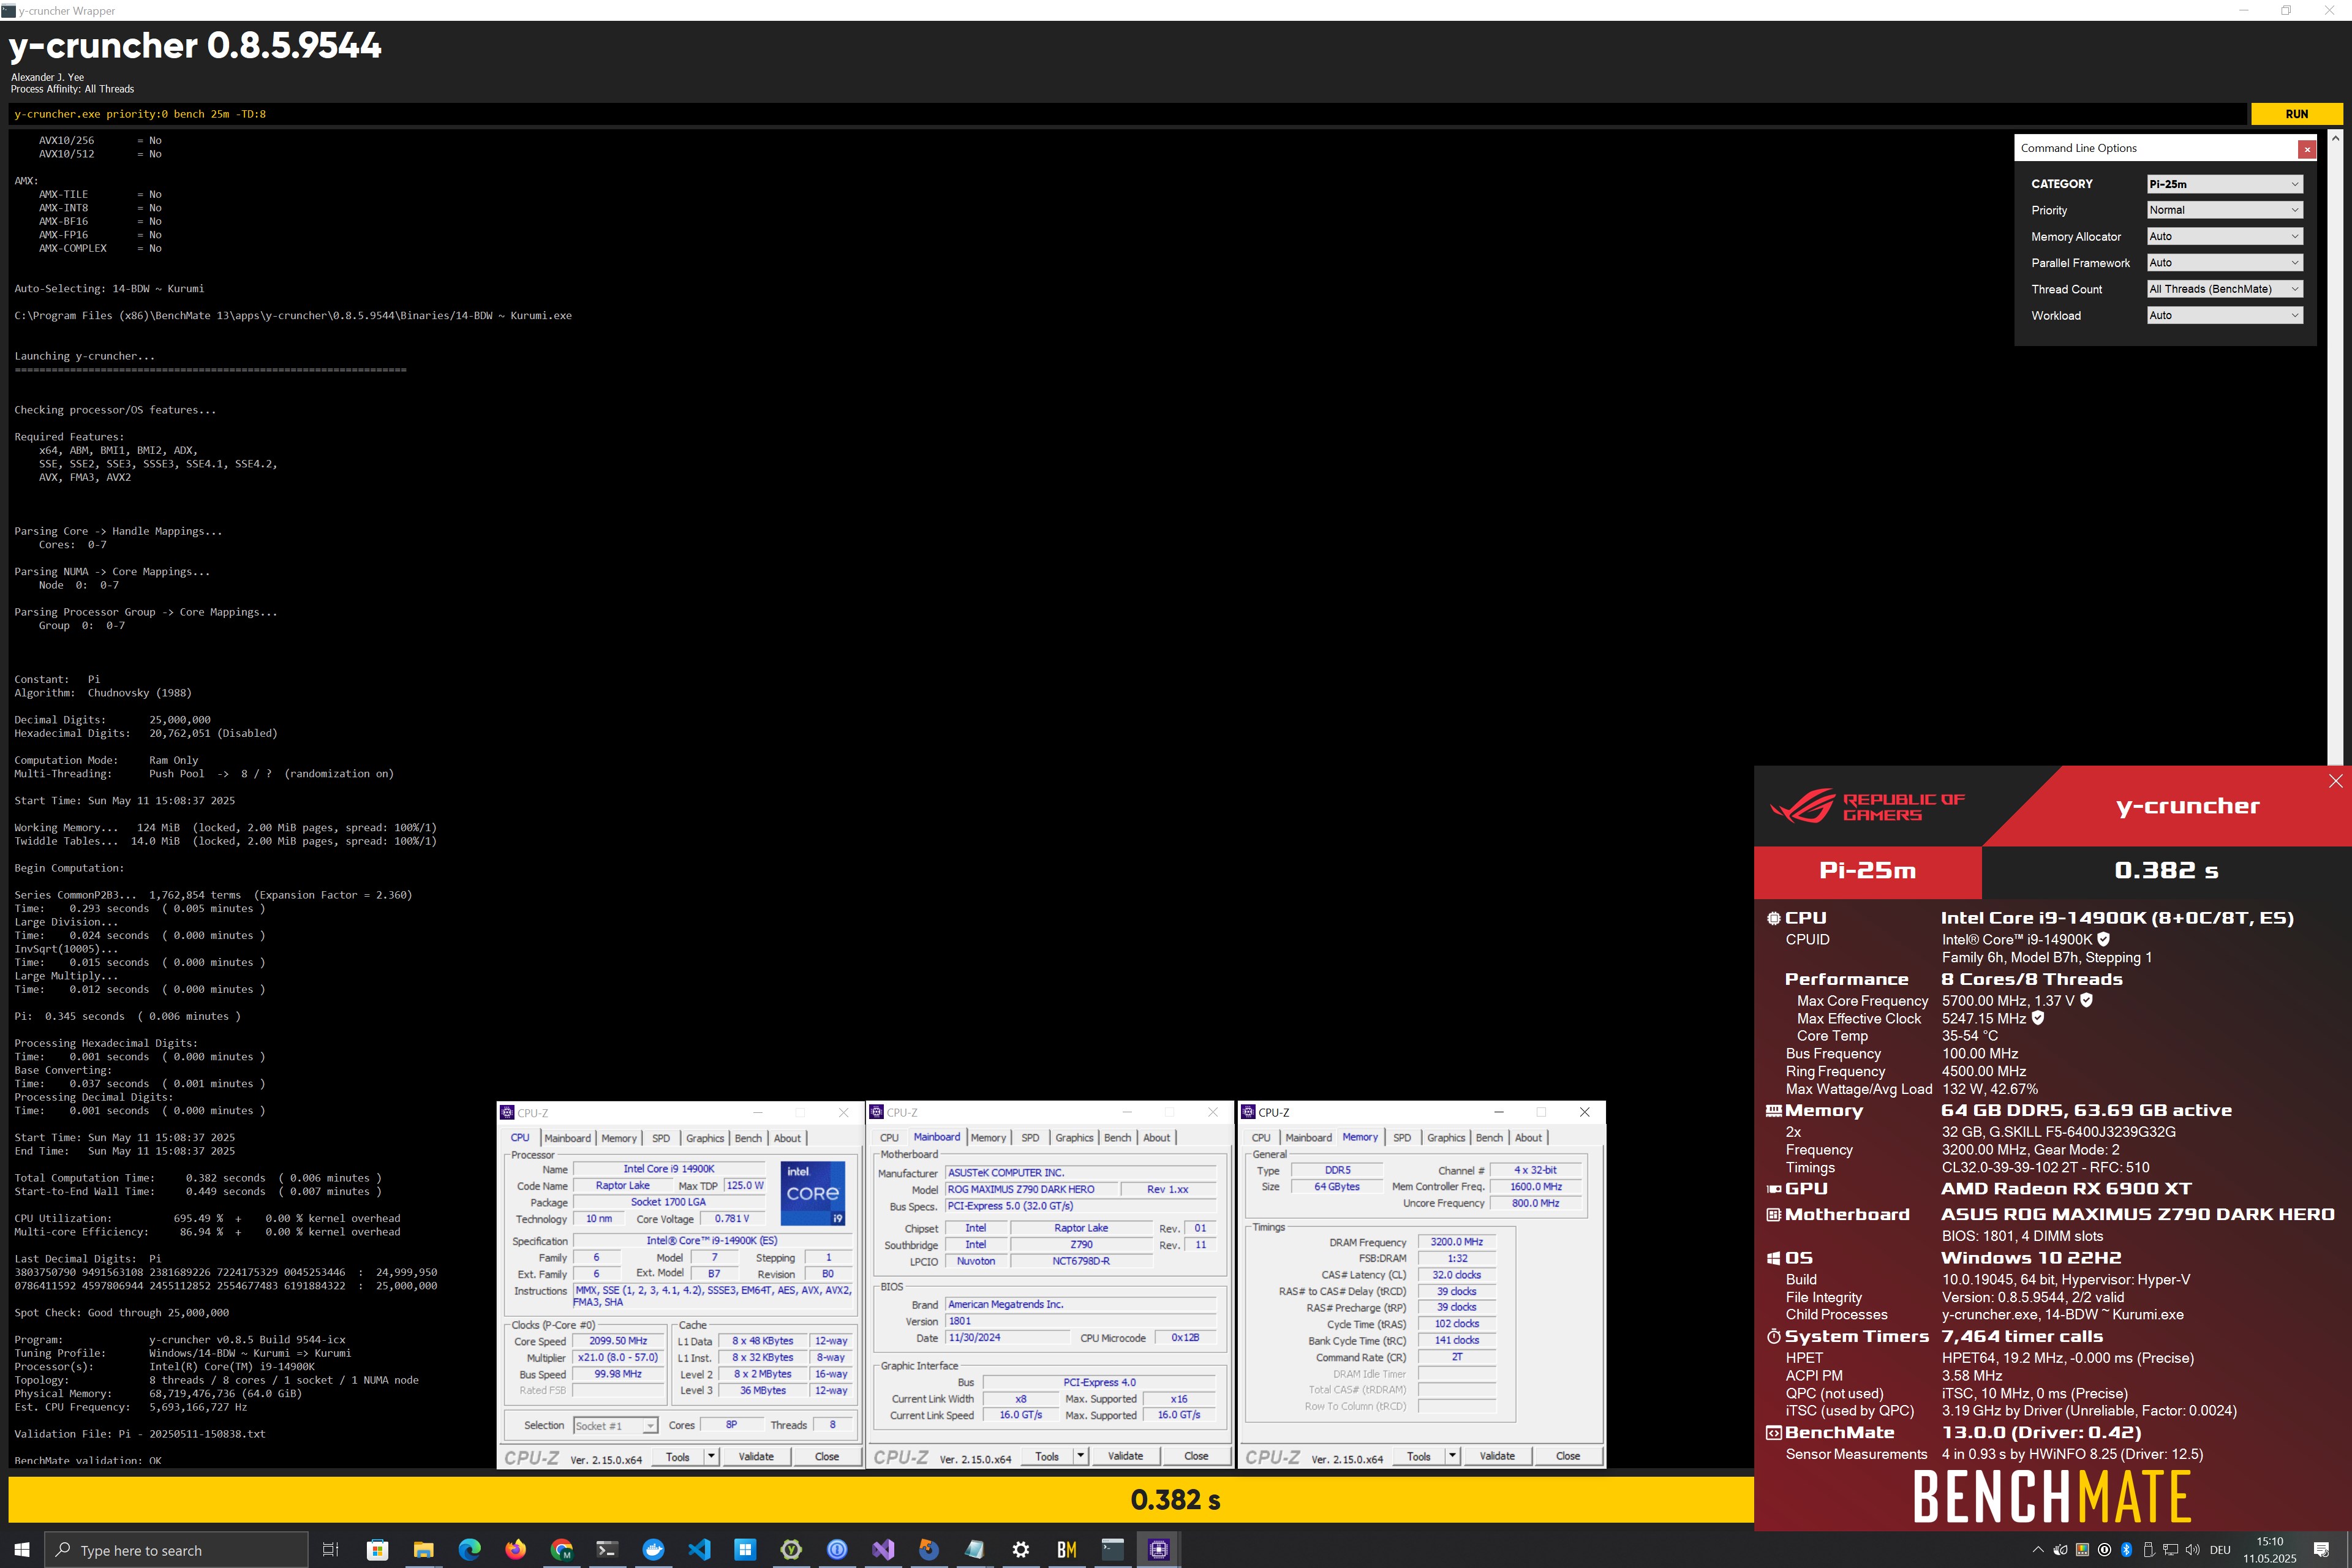2352x1568 pixels.
Task: Click the Bluetooth tray icon
Action: [2126, 1550]
